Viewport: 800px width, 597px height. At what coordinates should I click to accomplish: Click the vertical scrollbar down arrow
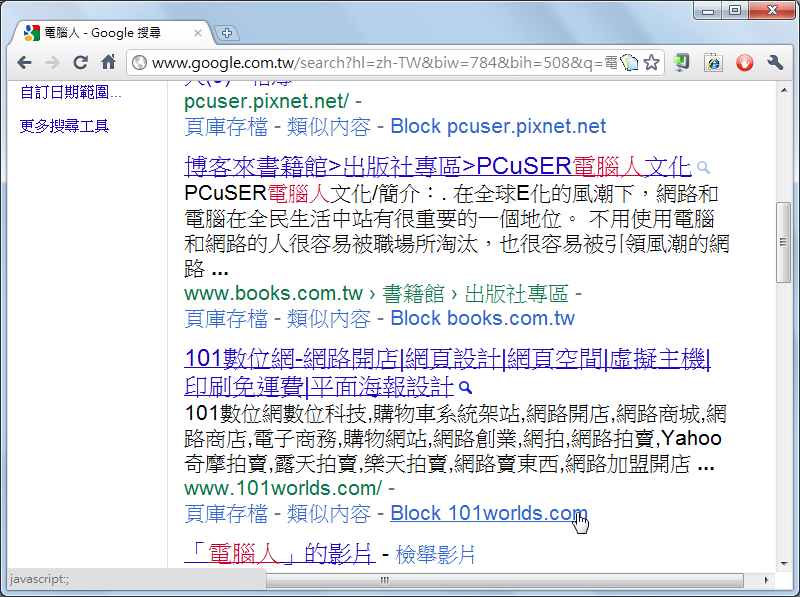(784, 564)
